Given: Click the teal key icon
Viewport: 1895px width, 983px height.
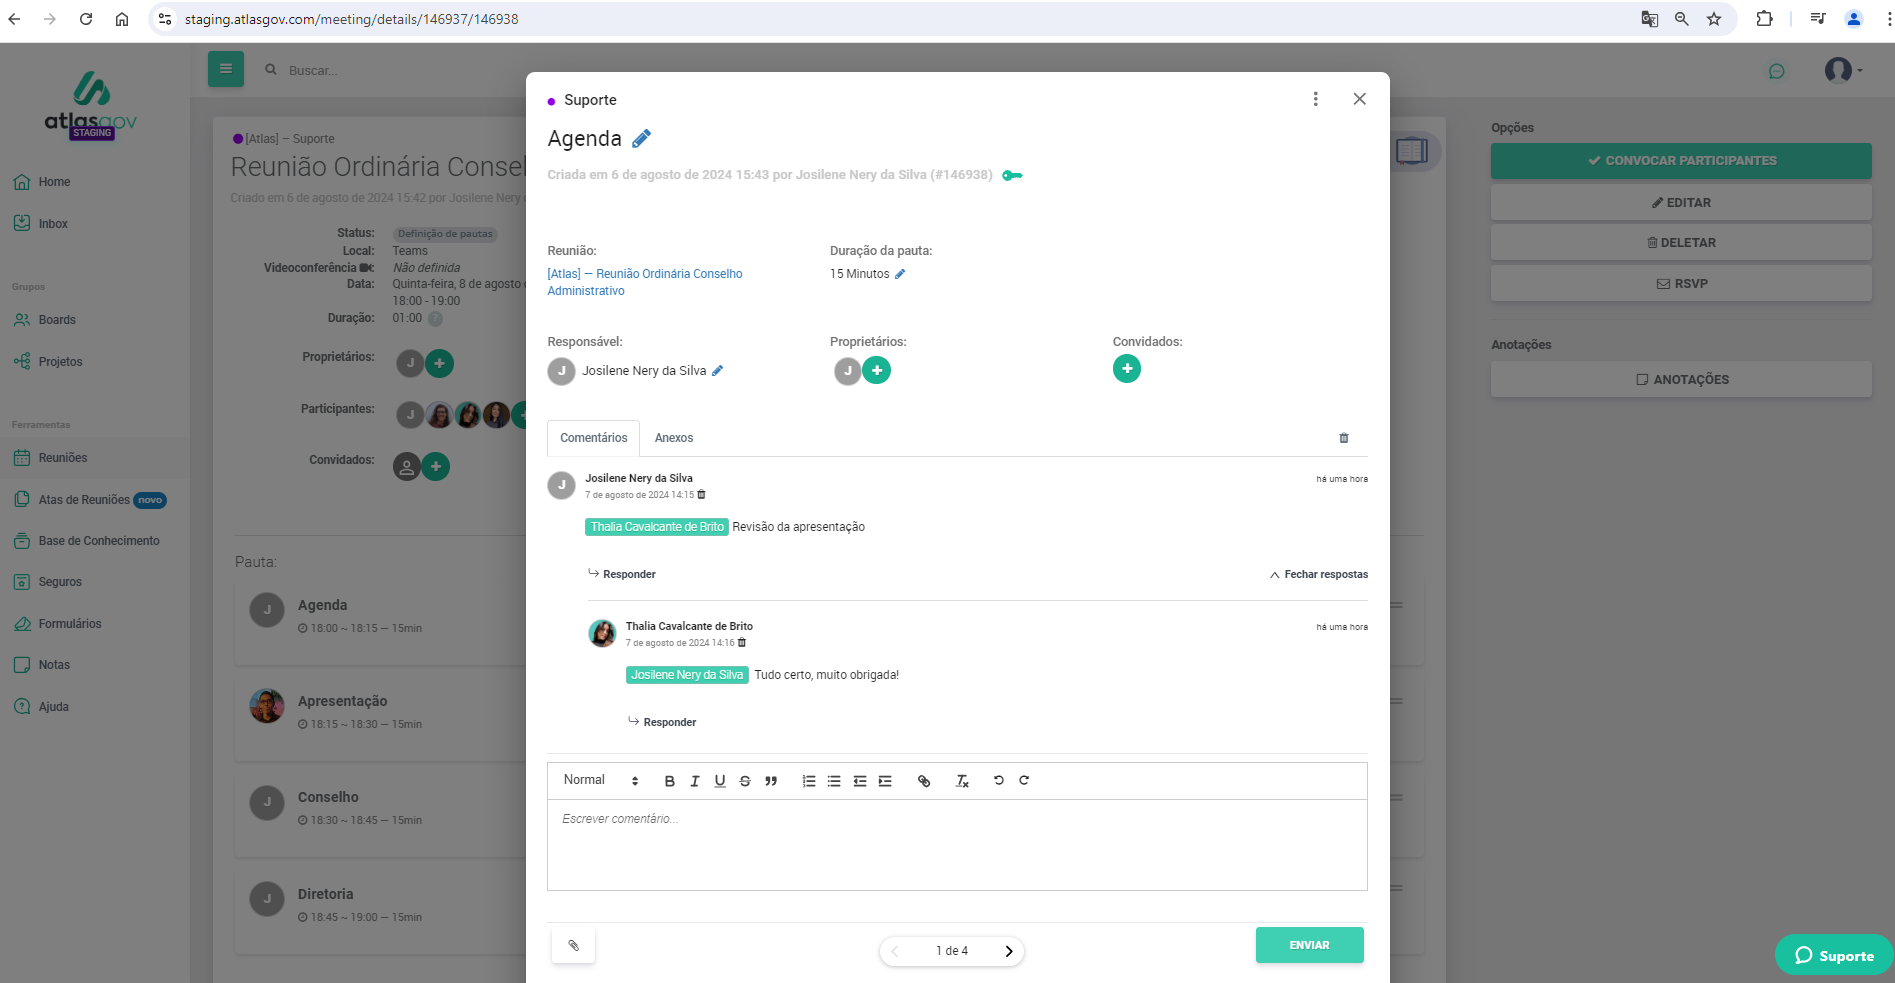Looking at the screenshot, I should pos(1012,175).
